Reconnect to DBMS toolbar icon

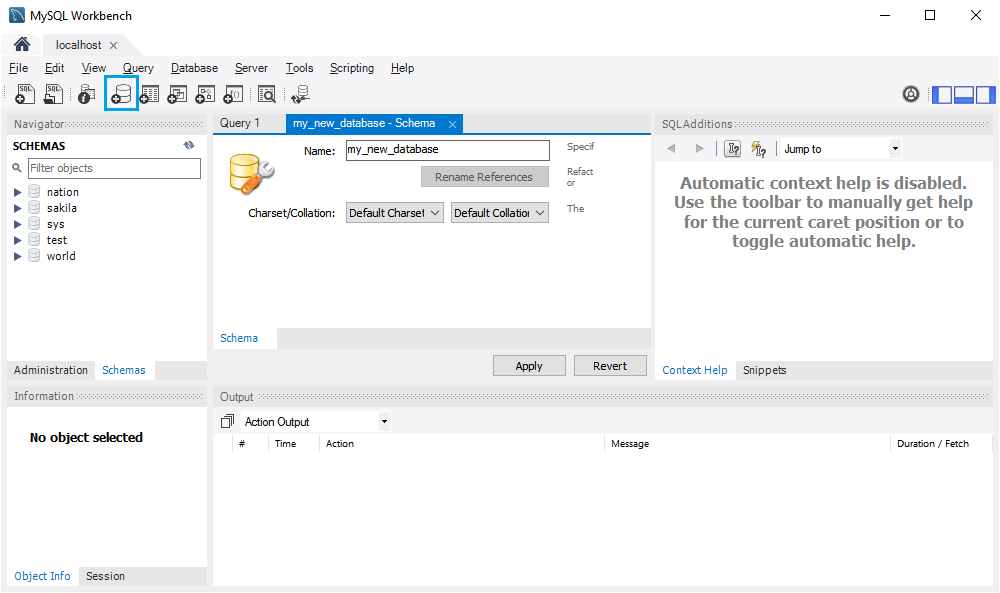click(300, 94)
